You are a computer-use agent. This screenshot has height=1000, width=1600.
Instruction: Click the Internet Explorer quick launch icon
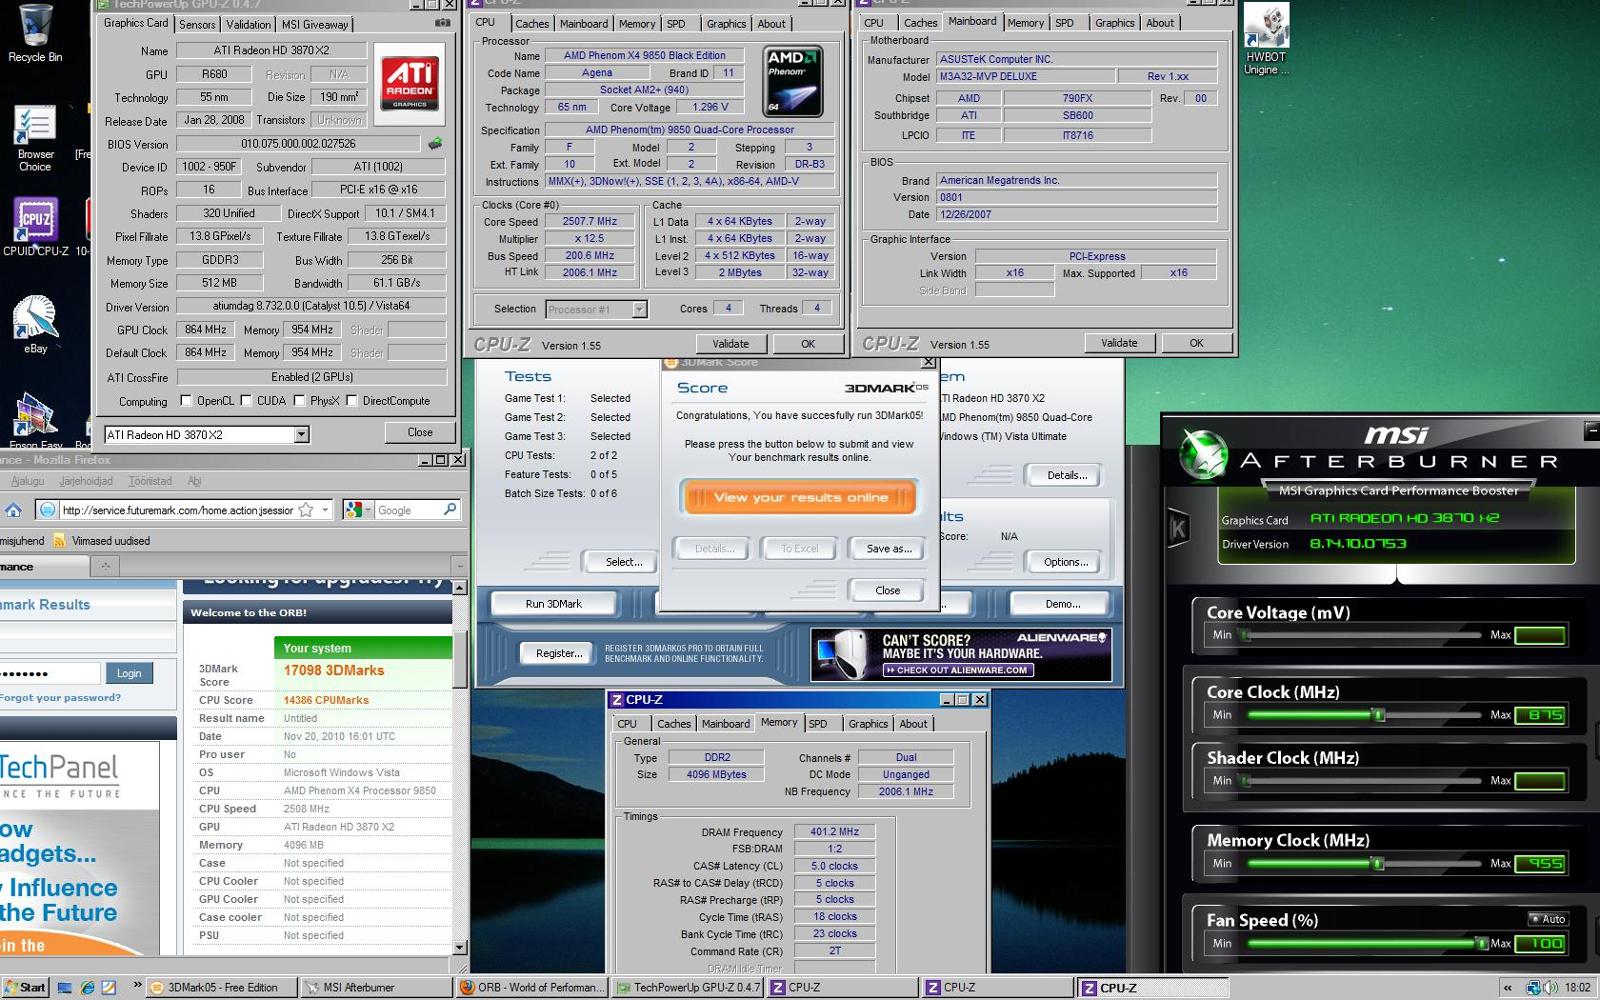point(87,988)
